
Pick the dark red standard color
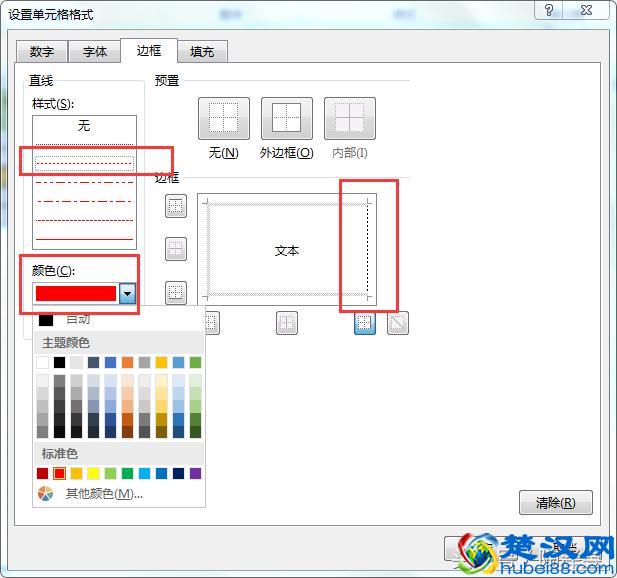click(x=42, y=473)
